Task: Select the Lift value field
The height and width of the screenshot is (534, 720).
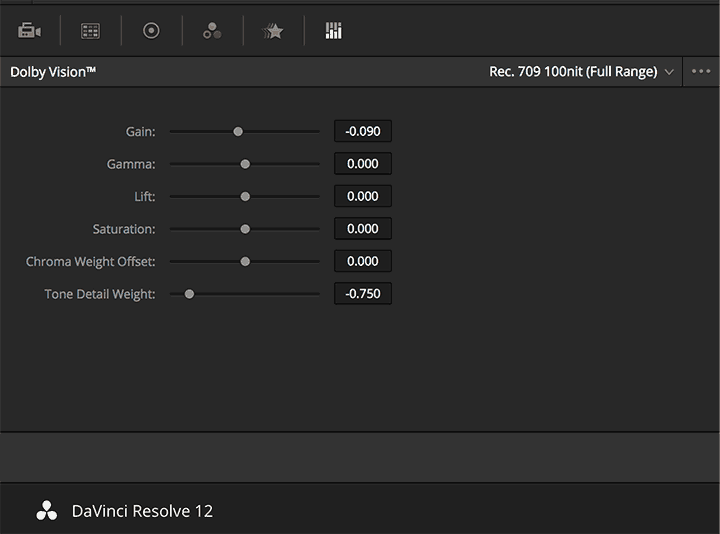Action: [363, 196]
